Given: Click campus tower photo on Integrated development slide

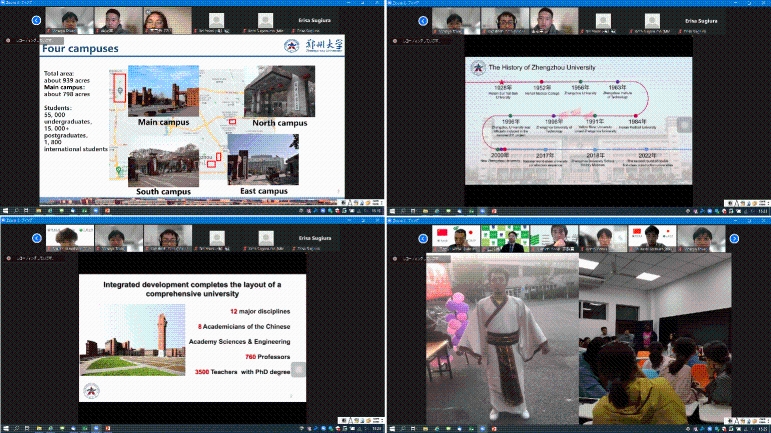Looking at the screenshot, I should (x=132, y=340).
